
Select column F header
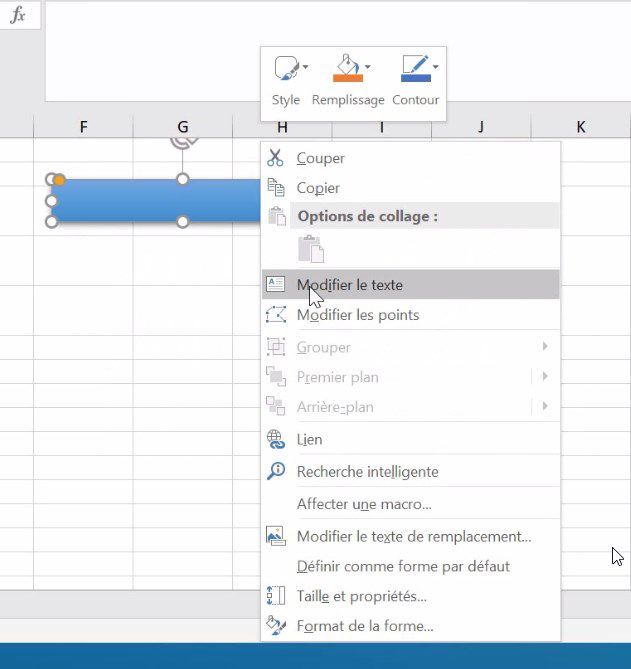click(x=83, y=127)
